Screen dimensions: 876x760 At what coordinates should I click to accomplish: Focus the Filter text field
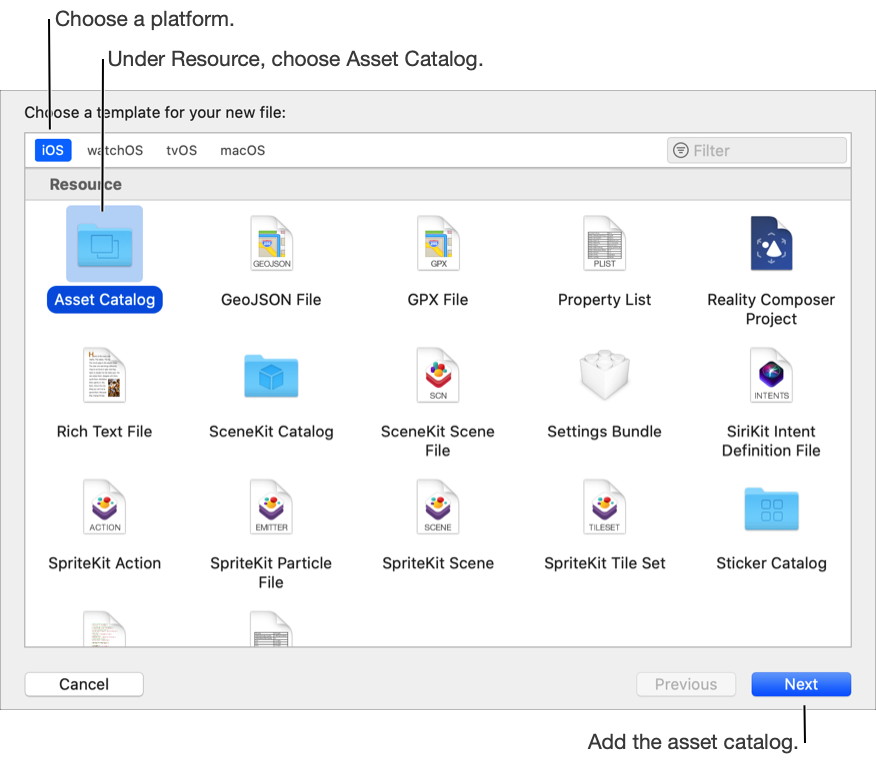click(756, 150)
